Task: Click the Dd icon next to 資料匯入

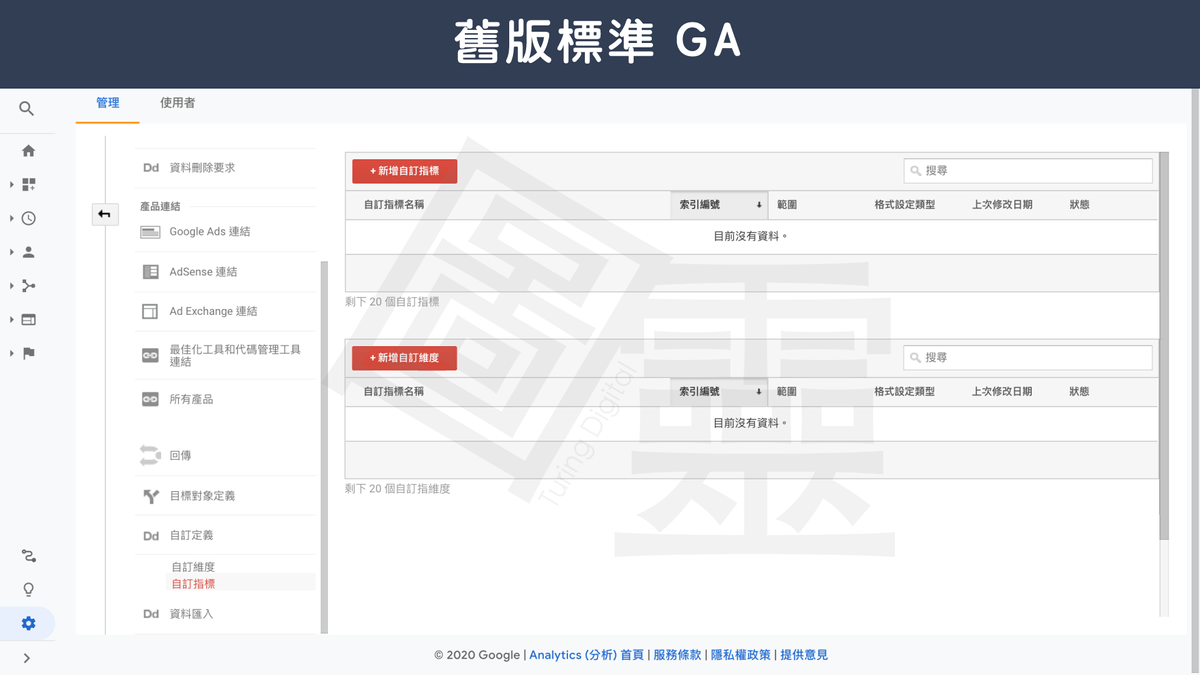Action: pos(151,614)
